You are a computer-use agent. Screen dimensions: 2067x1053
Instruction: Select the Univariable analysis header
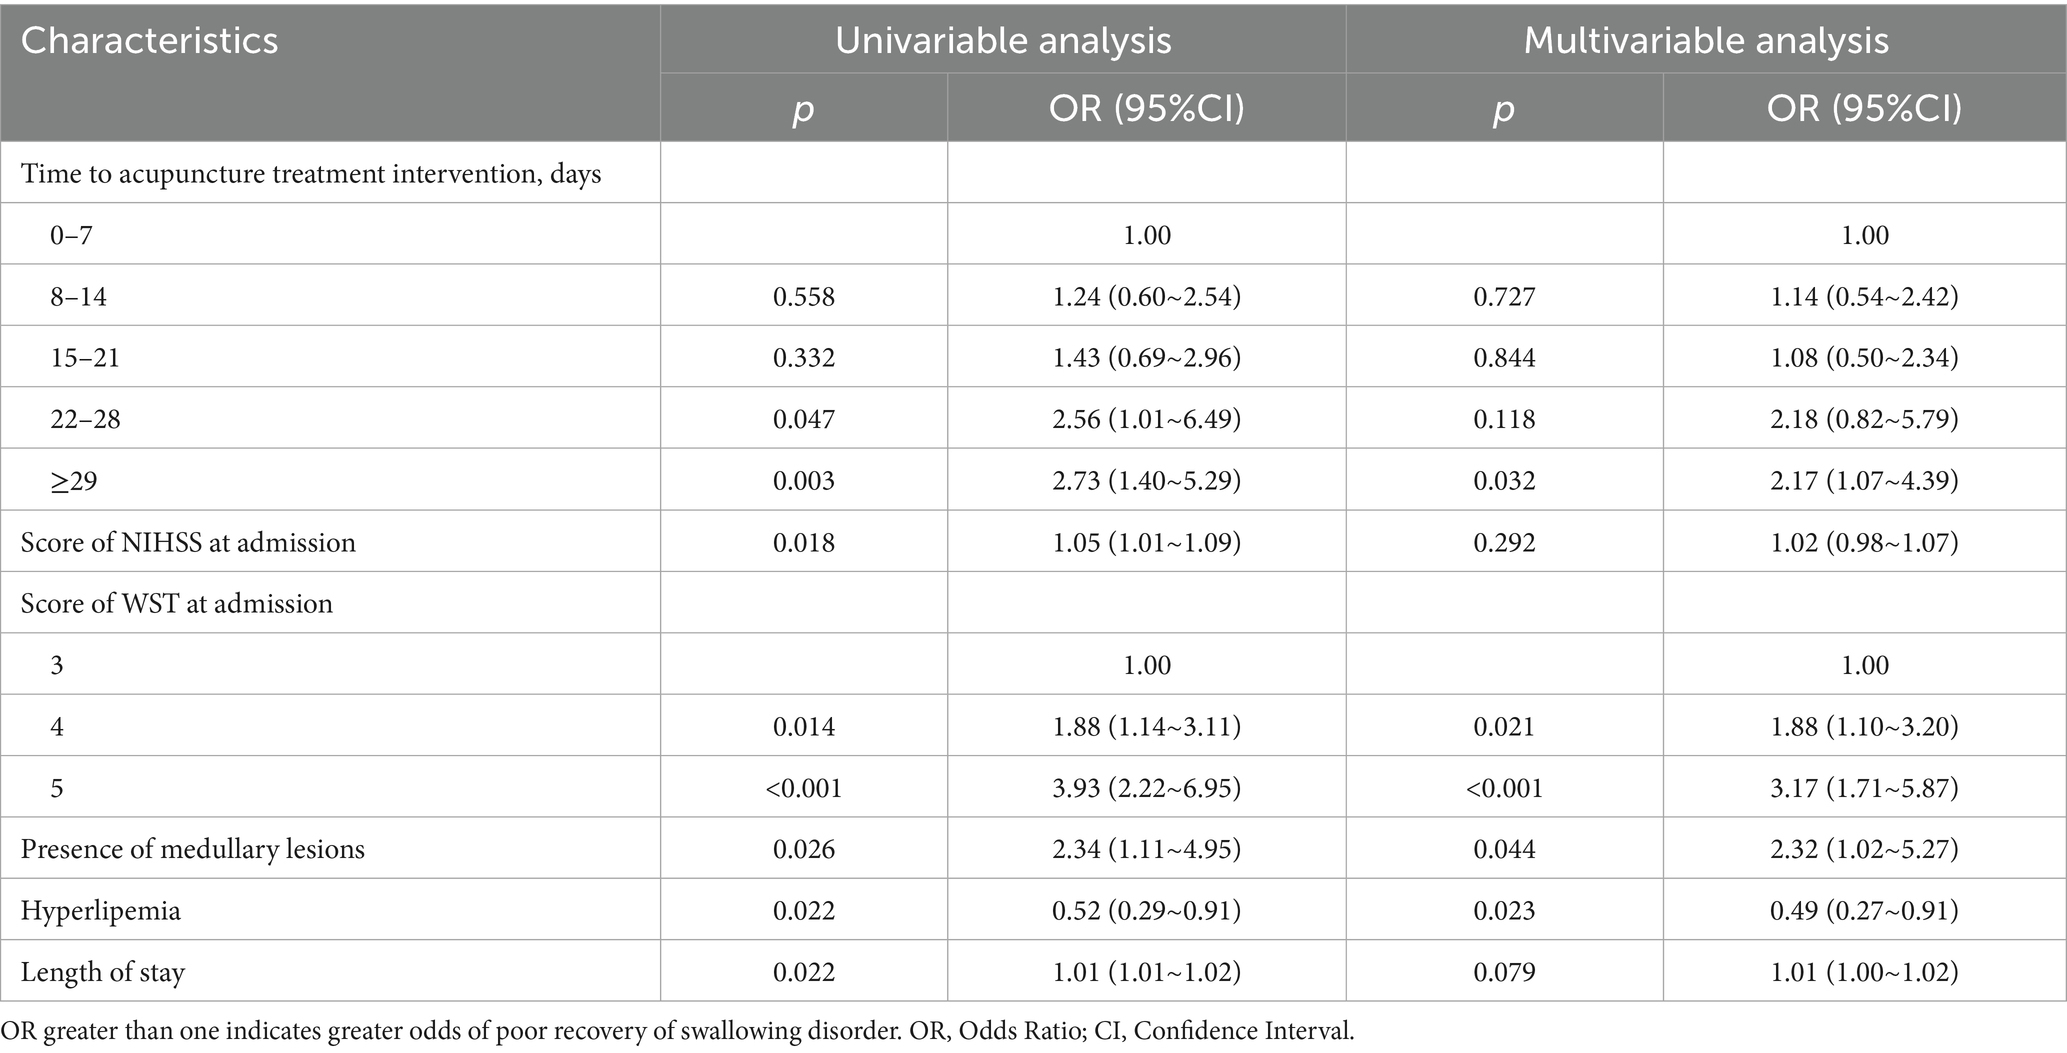[1002, 41]
